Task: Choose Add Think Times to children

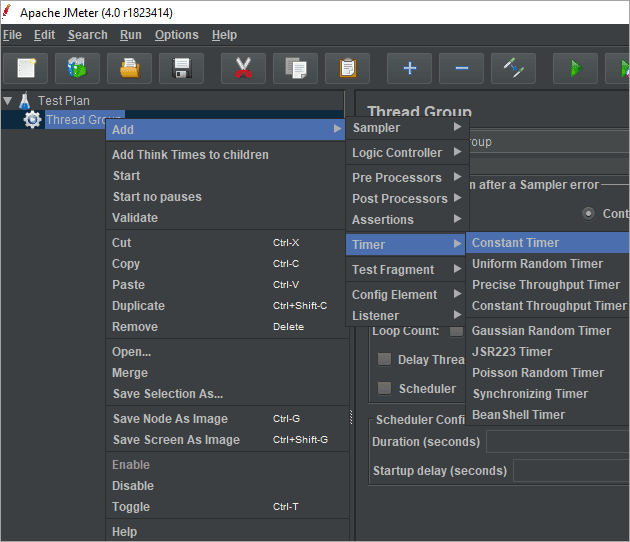Action: [227, 154]
